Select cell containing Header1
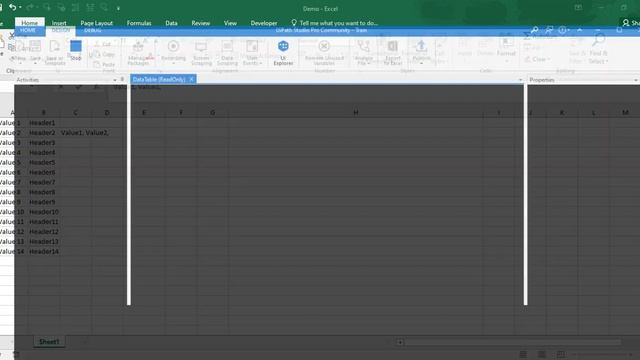Screen dimensions: 640x360 [x=44, y=122]
